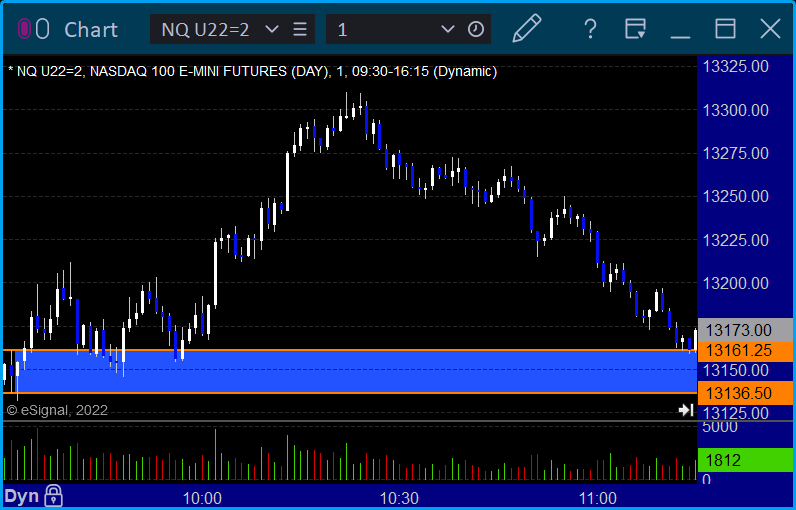Click the 5000 volume axis label
The image size is (796, 510).
point(720,427)
